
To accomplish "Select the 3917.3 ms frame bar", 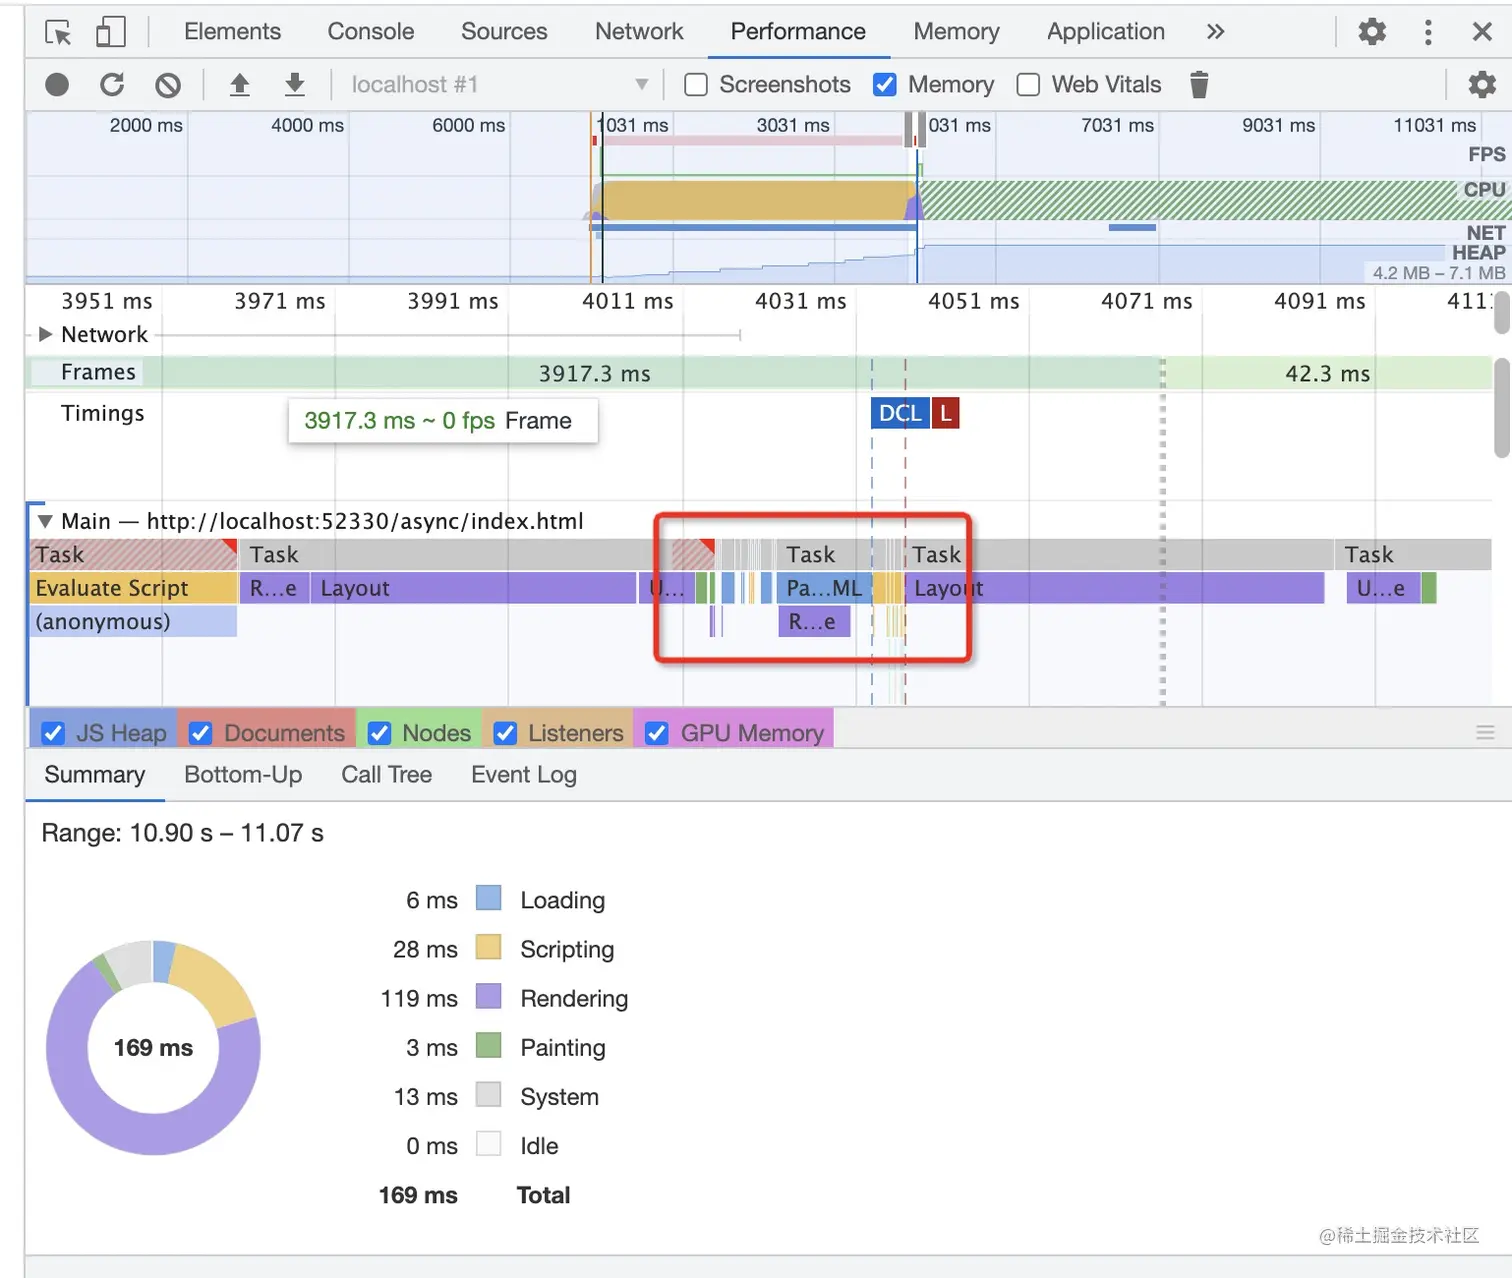I will [x=594, y=373].
